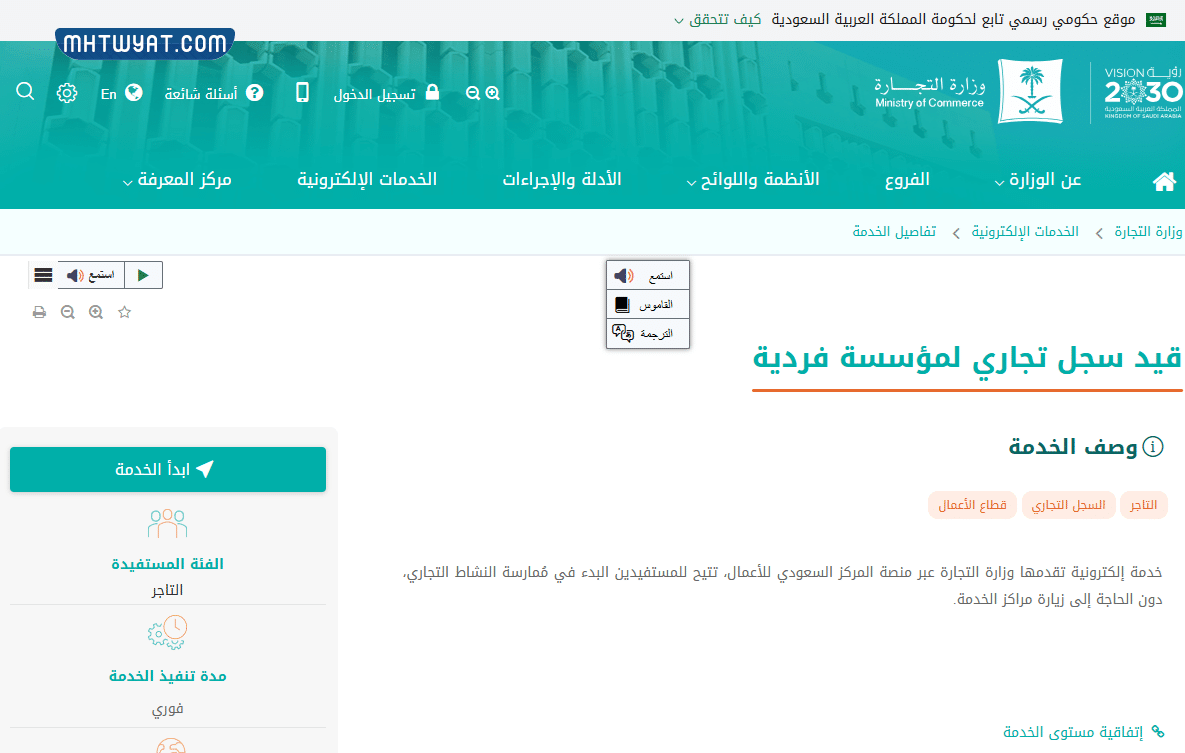This screenshot has height=753, width=1185.
Task: Select القاموس from the popup menu
Action: [x=647, y=304]
